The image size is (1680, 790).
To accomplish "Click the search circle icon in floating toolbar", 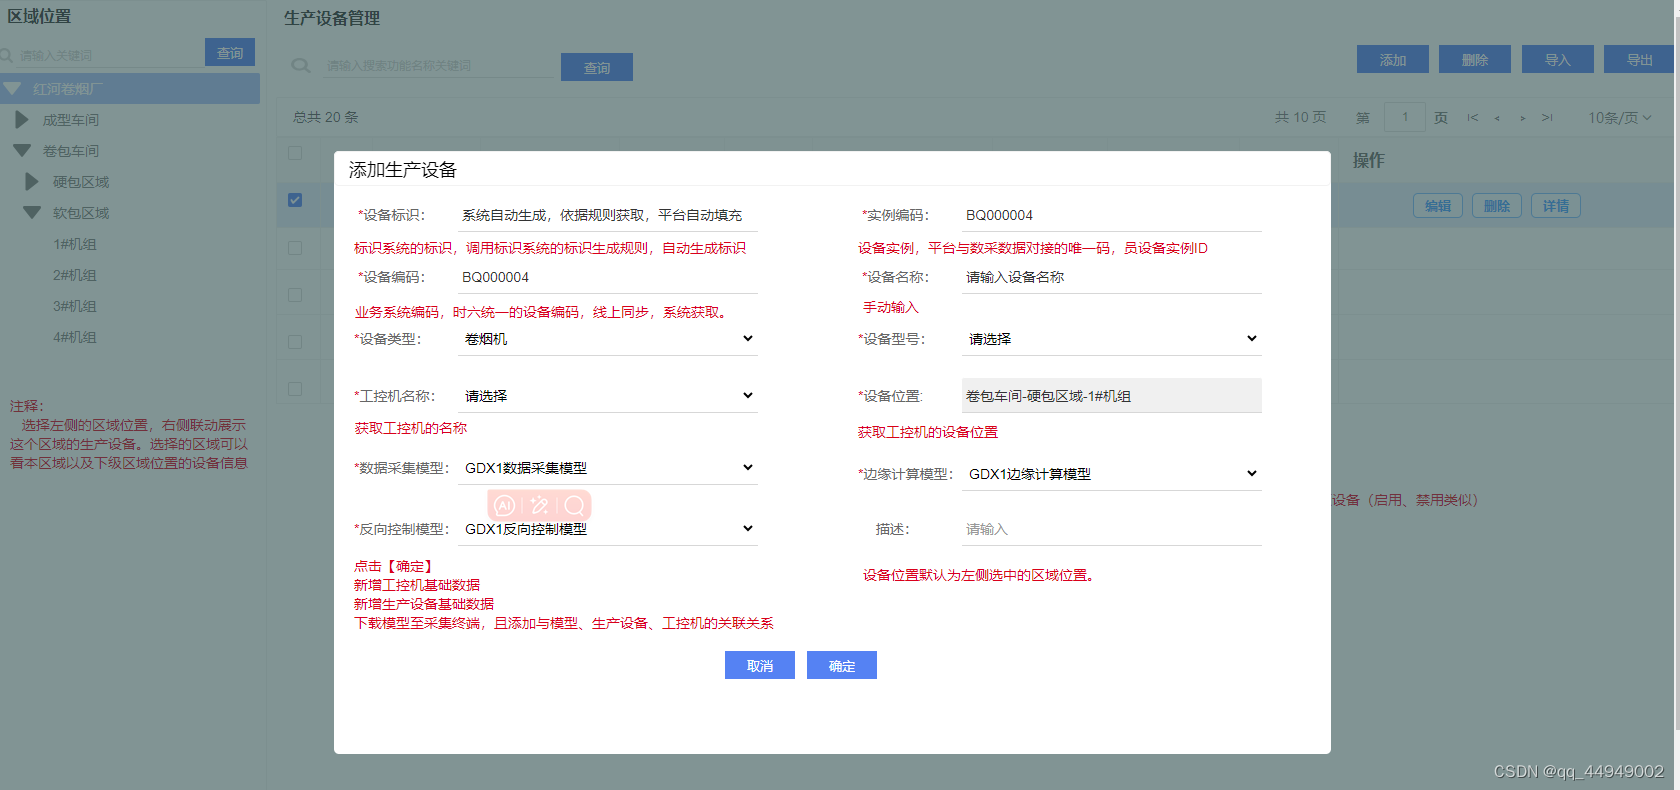I will [574, 506].
